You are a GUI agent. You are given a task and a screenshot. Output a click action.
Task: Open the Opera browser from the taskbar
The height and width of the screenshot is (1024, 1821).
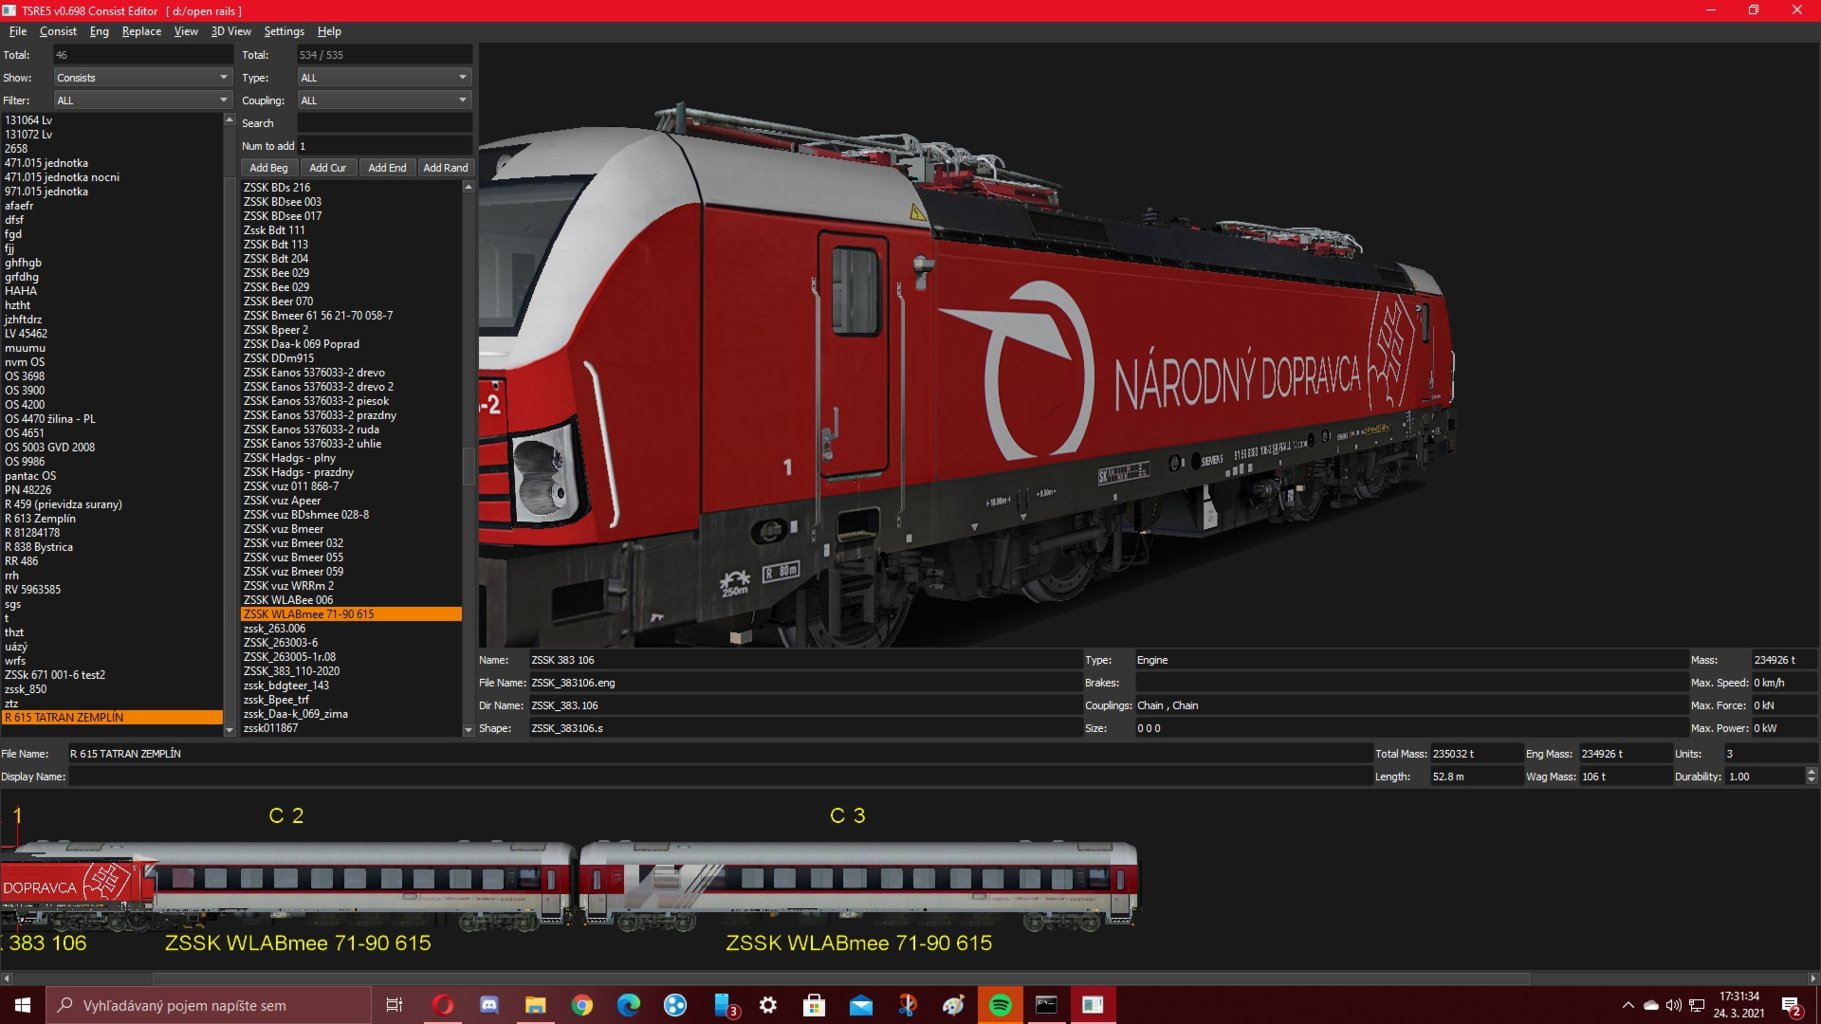click(x=442, y=1005)
